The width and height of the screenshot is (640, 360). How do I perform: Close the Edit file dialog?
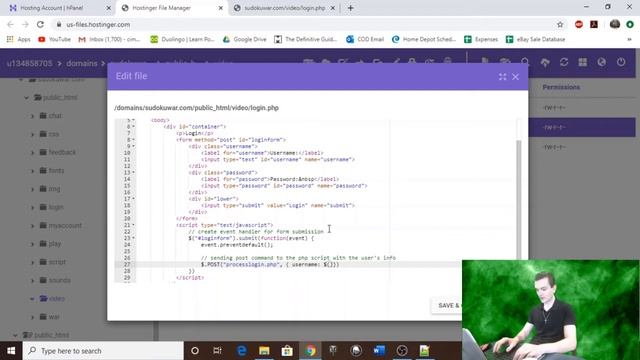click(x=516, y=77)
